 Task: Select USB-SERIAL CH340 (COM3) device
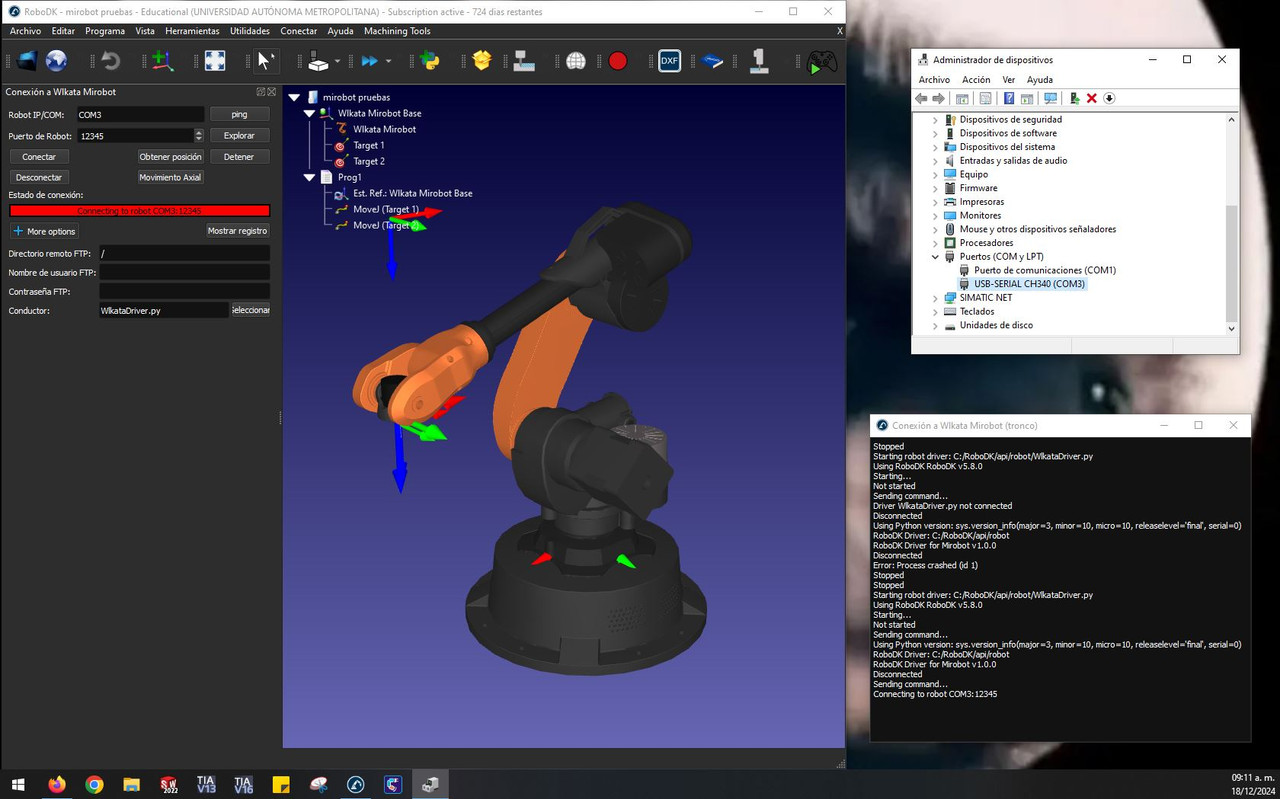point(1029,284)
